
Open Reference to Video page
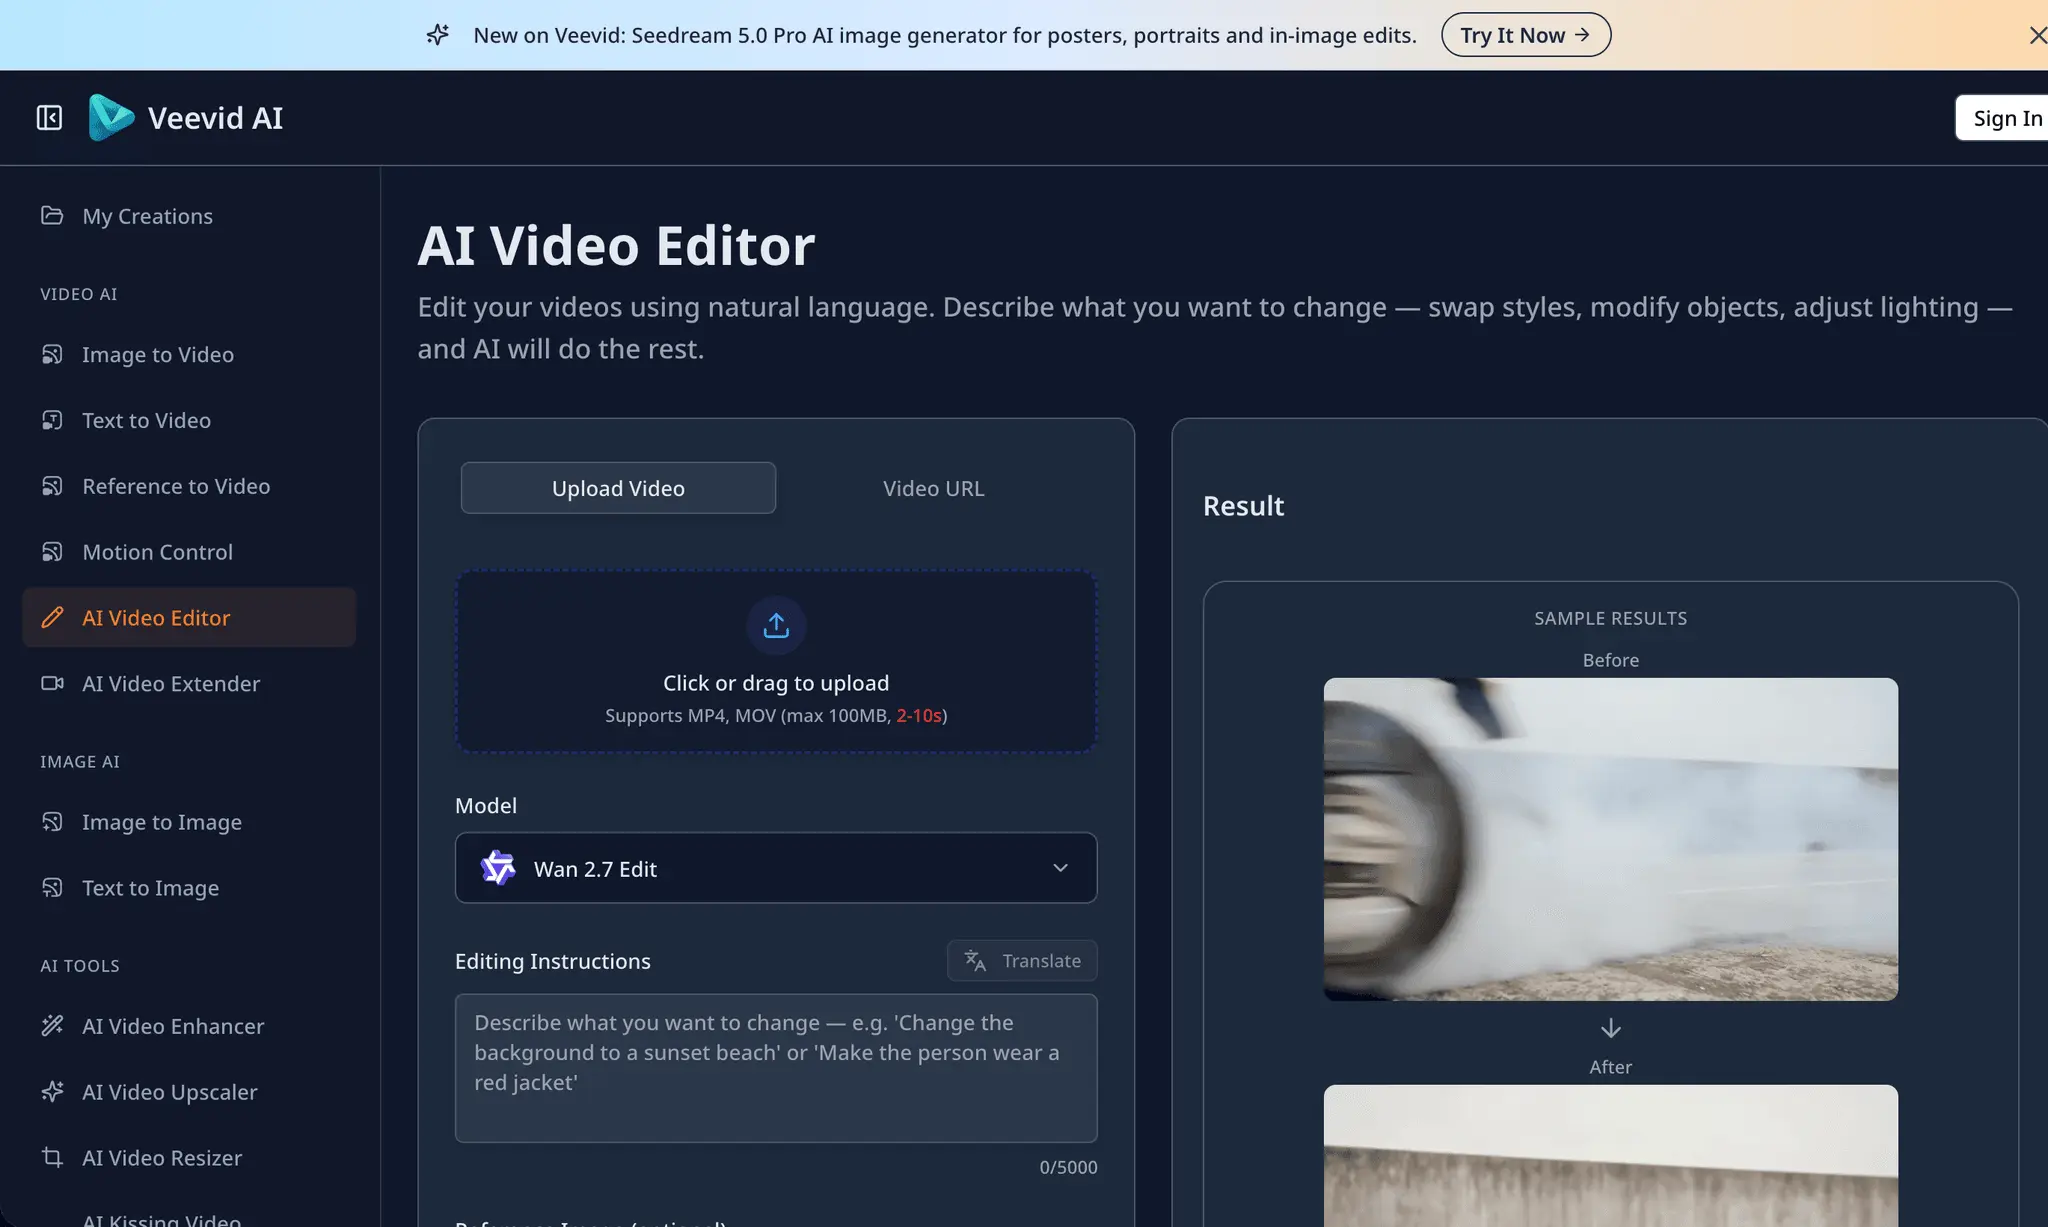click(x=189, y=486)
